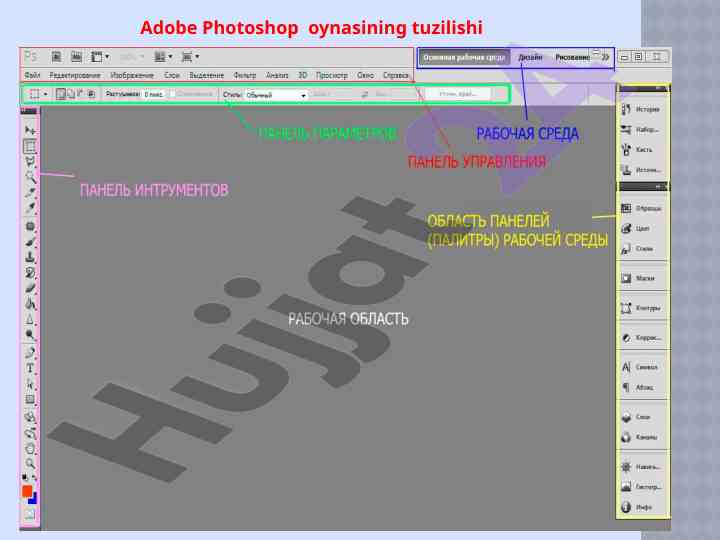
Task: Open the Кисть (Brush) panel
Action: pos(641,149)
